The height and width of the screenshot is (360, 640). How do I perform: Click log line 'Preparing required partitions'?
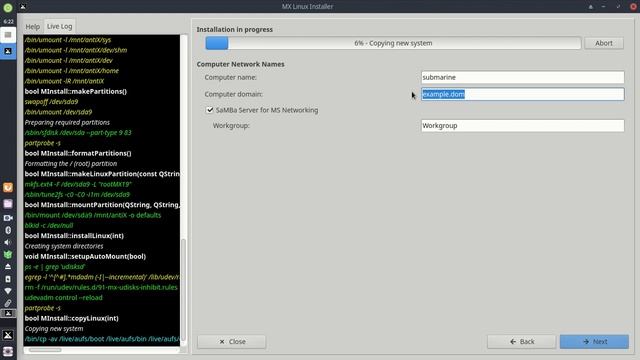coord(67,122)
